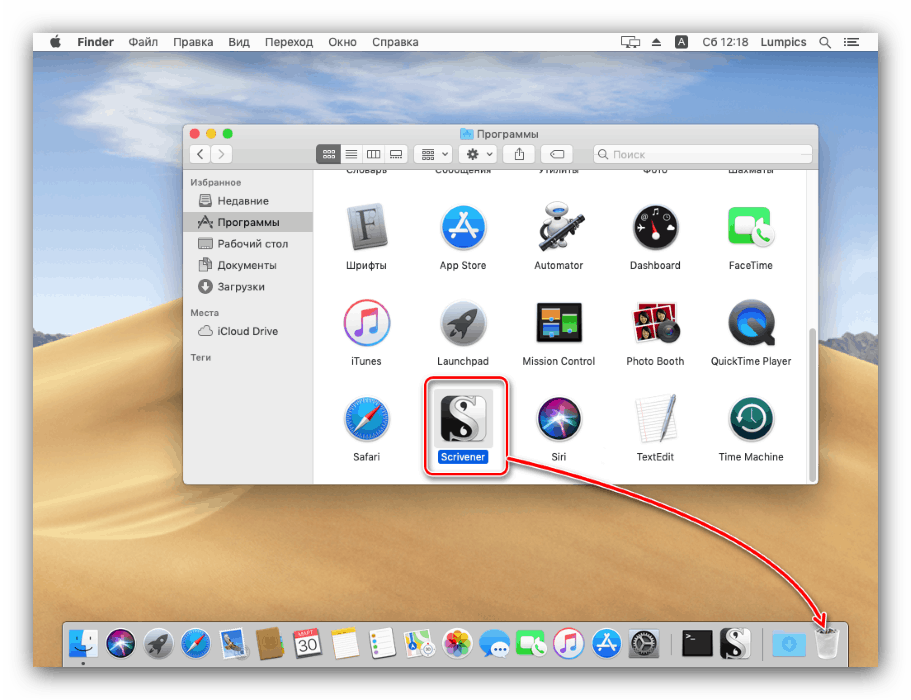Open Spotlight search in menu bar
The image size is (911, 700).
(x=824, y=42)
